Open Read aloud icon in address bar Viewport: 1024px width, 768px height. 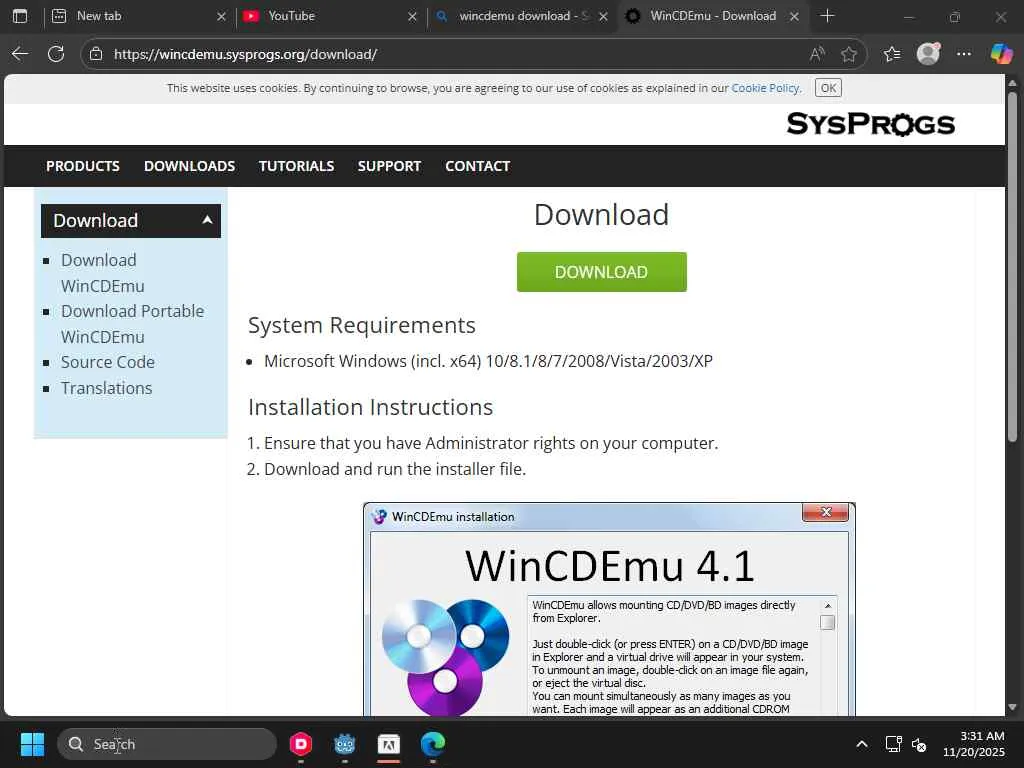pos(817,54)
